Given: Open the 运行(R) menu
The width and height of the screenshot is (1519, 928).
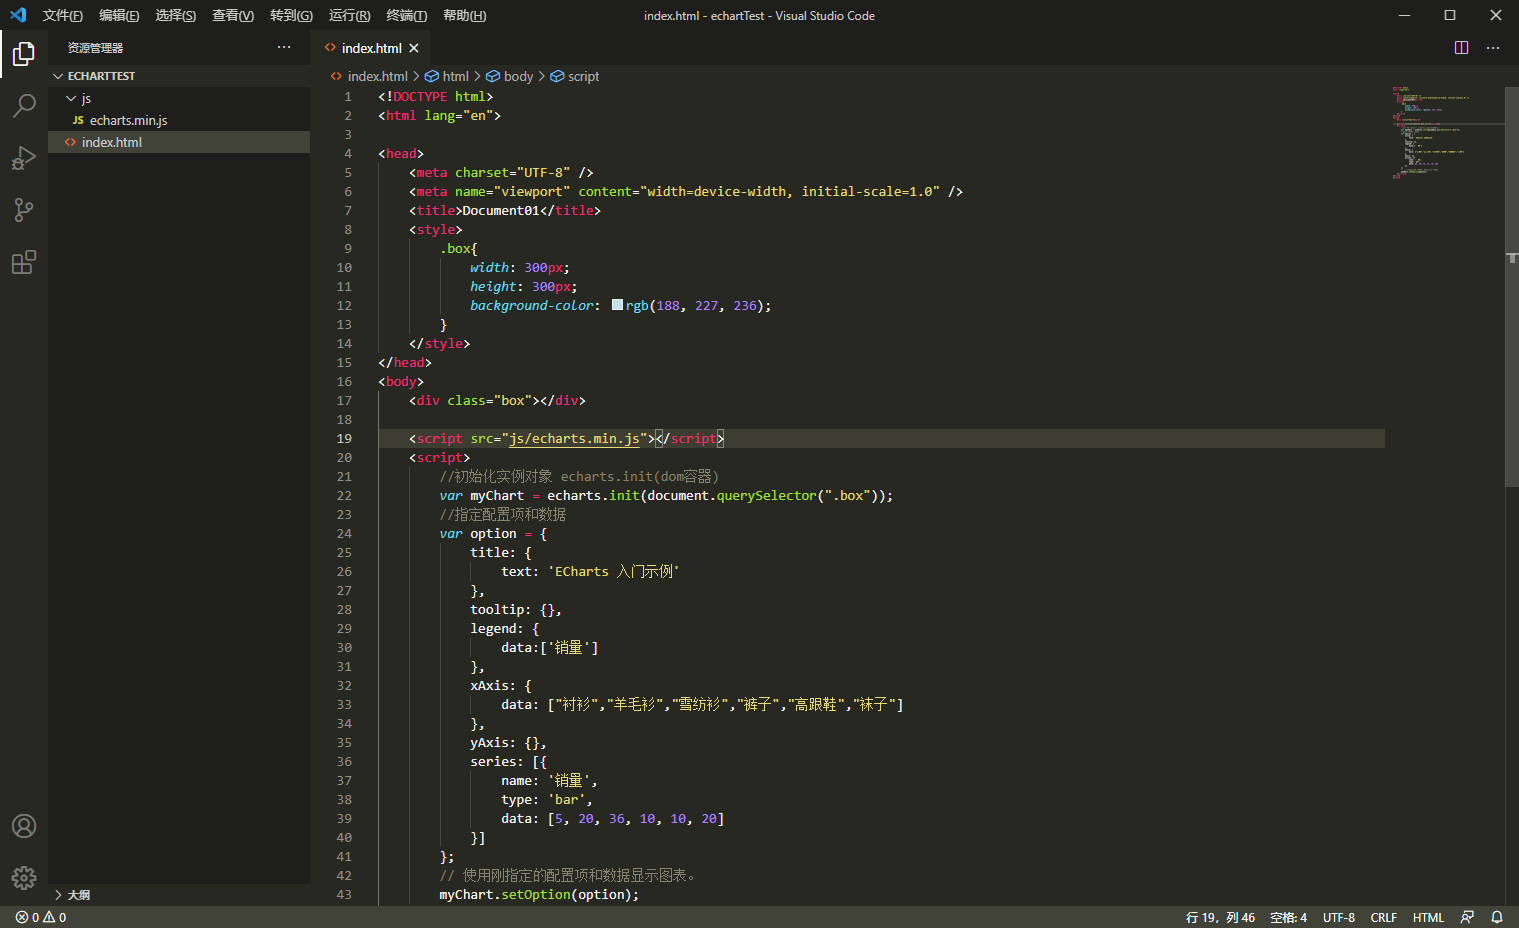Looking at the screenshot, I should [x=349, y=15].
